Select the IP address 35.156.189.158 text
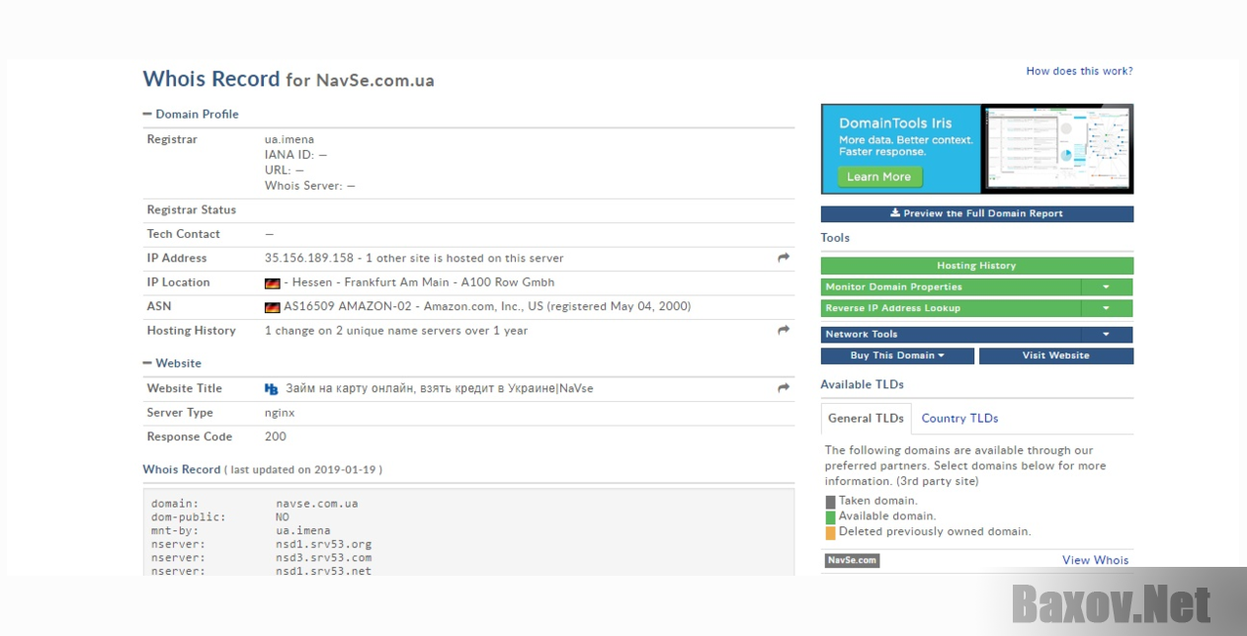 309,258
